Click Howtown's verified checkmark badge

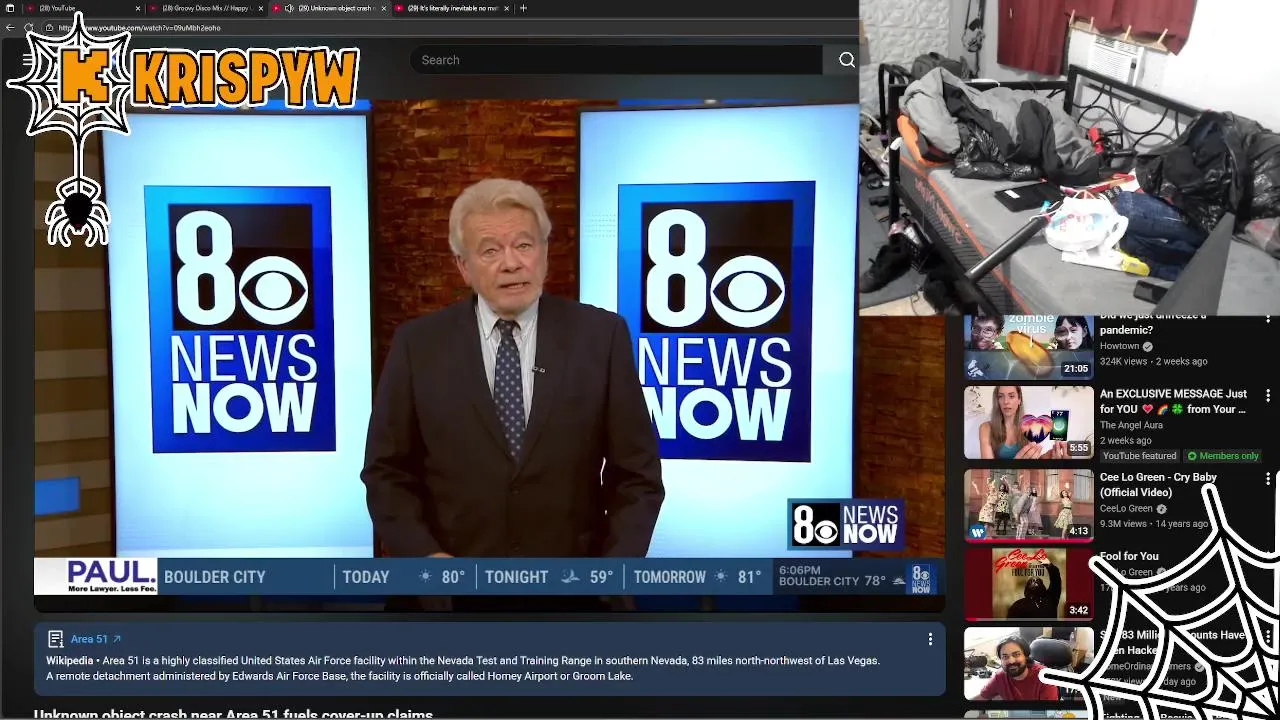pos(1148,346)
